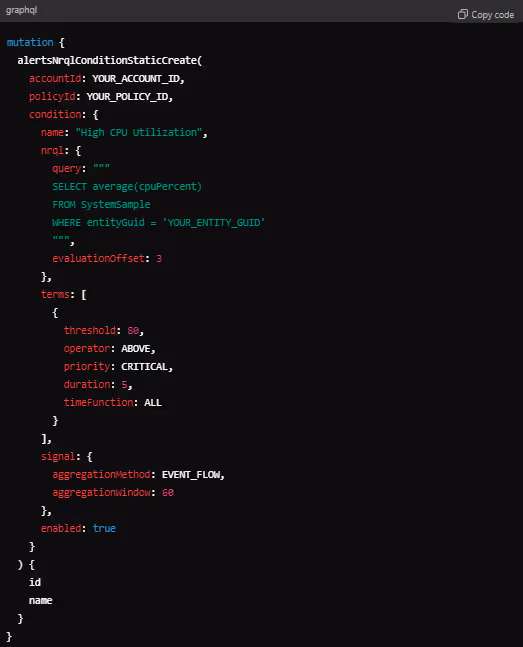The height and width of the screenshot is (647, 523).
Task: Click the CRITICAL priority value
Action: (144, 367)
